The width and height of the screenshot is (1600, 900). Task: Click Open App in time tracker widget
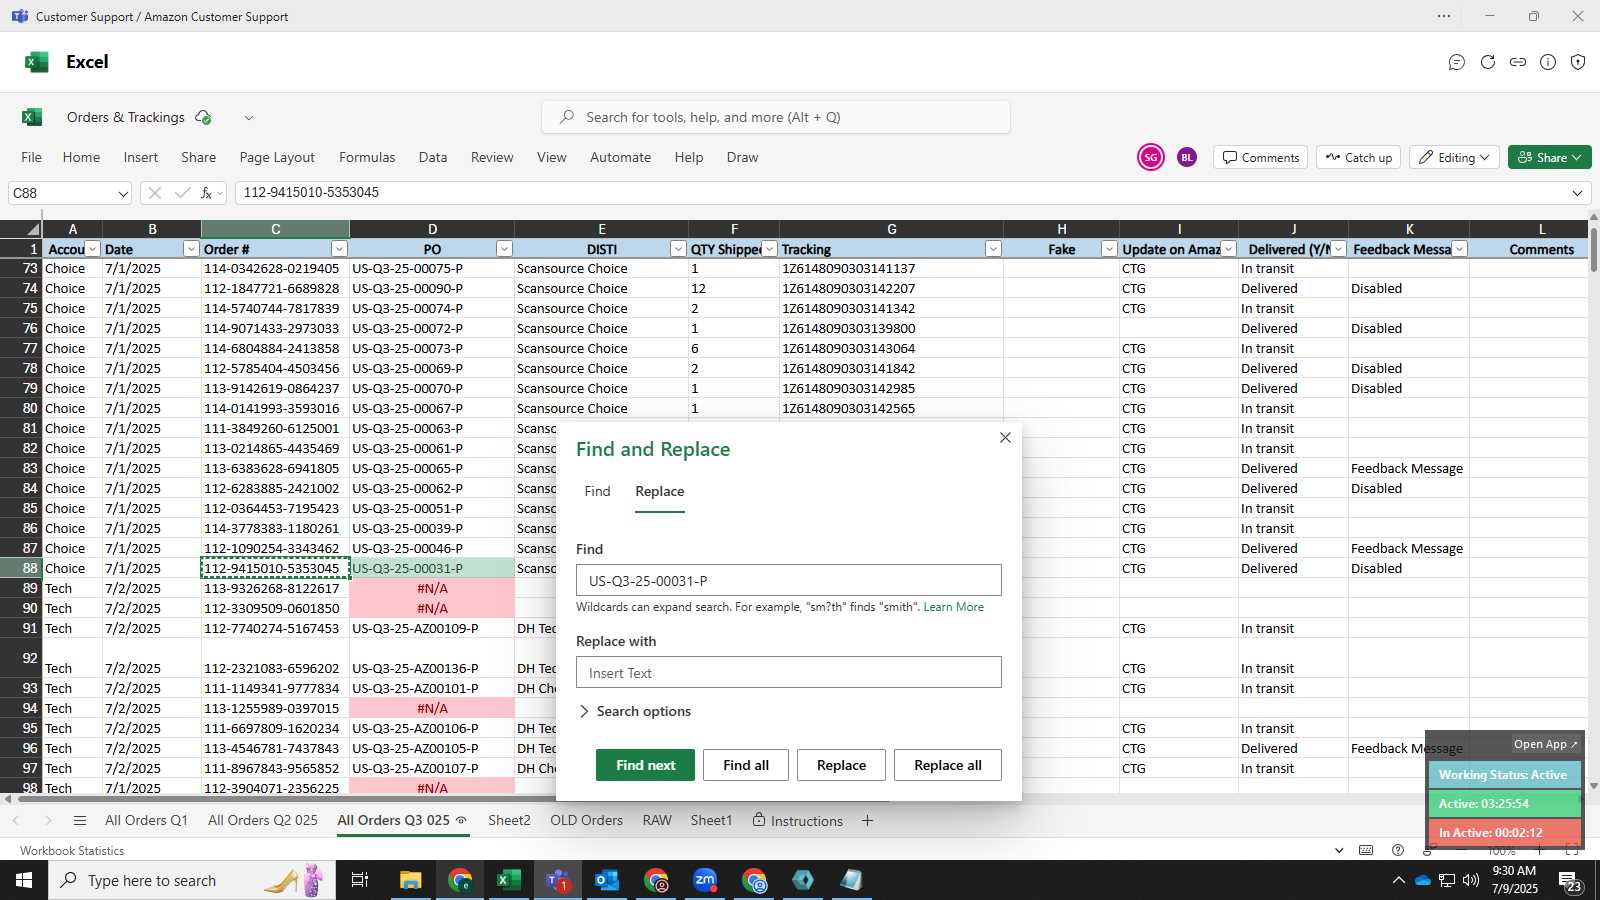click(x=1545, y=744)
